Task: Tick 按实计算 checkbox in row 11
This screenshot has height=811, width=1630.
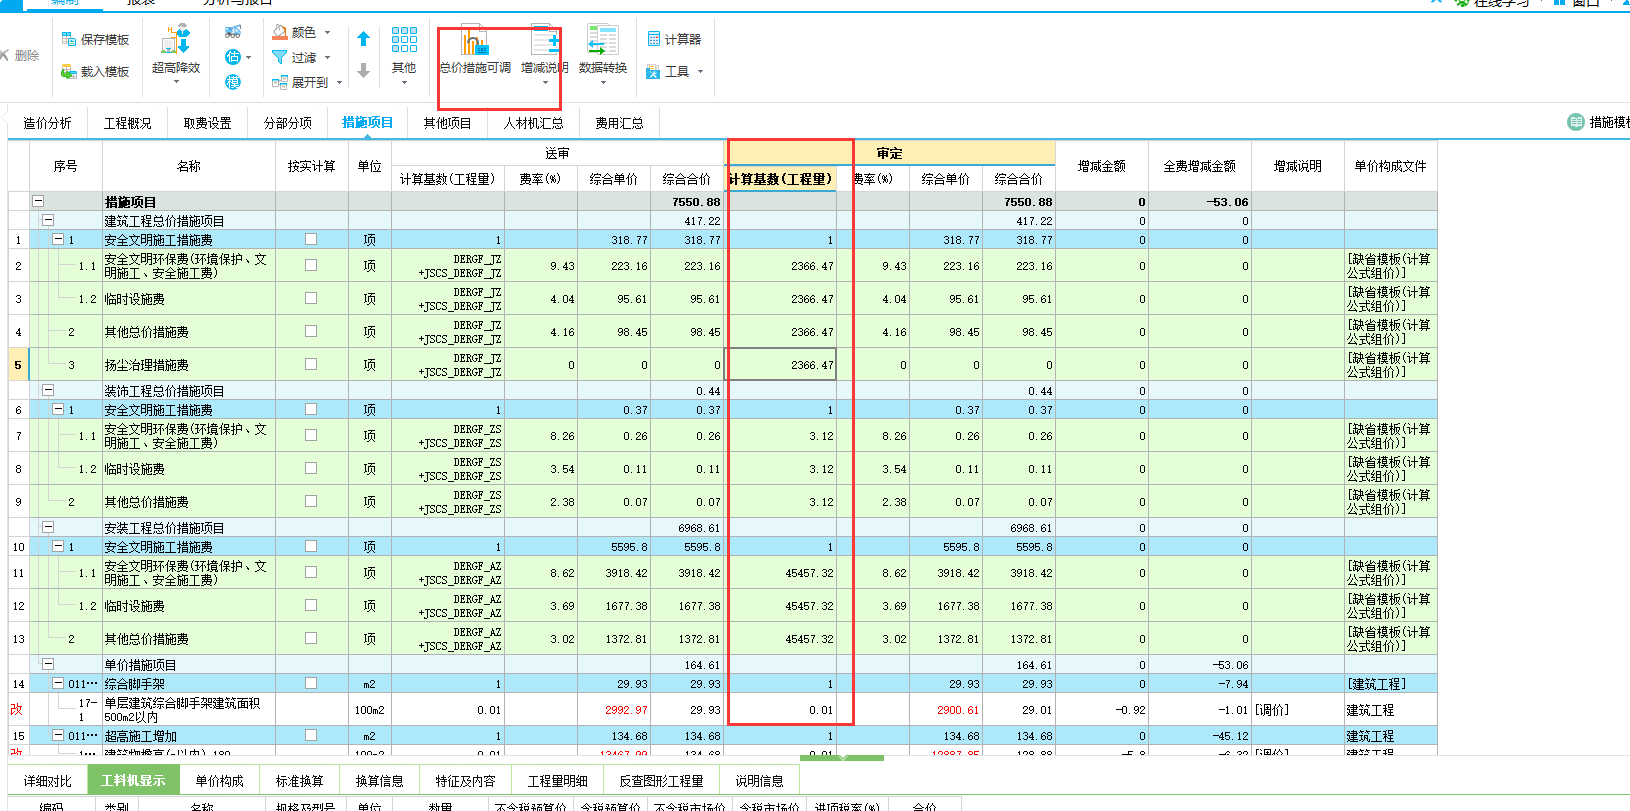Action: click(311, 572)
